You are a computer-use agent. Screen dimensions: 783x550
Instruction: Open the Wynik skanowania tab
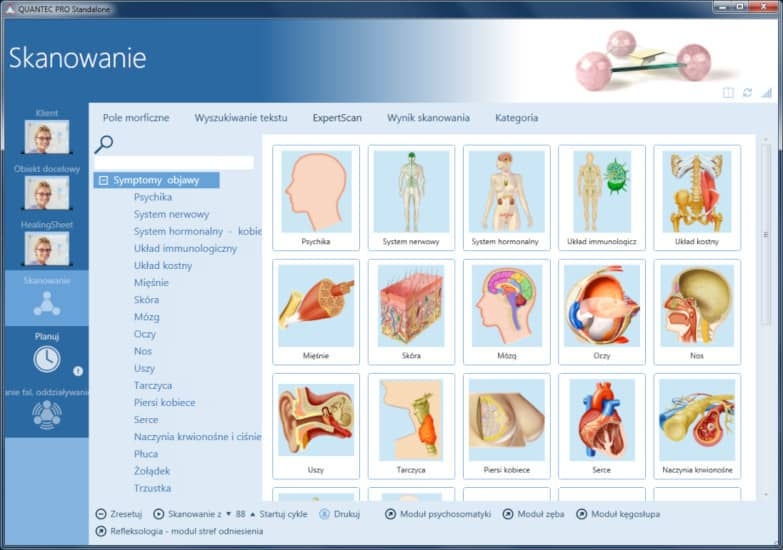[428, 118]
